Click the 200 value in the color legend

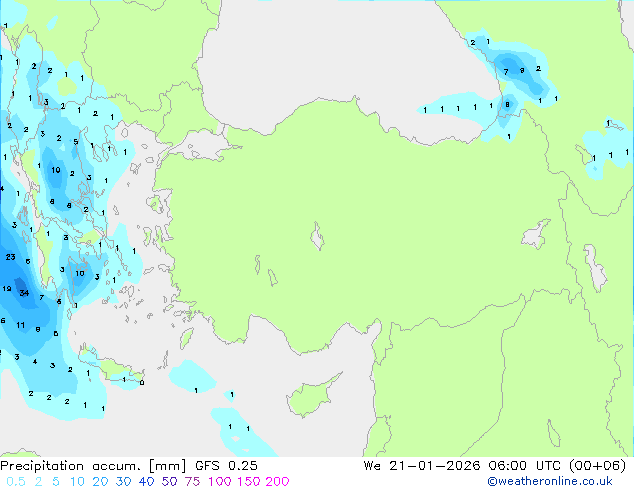point(277,482)
